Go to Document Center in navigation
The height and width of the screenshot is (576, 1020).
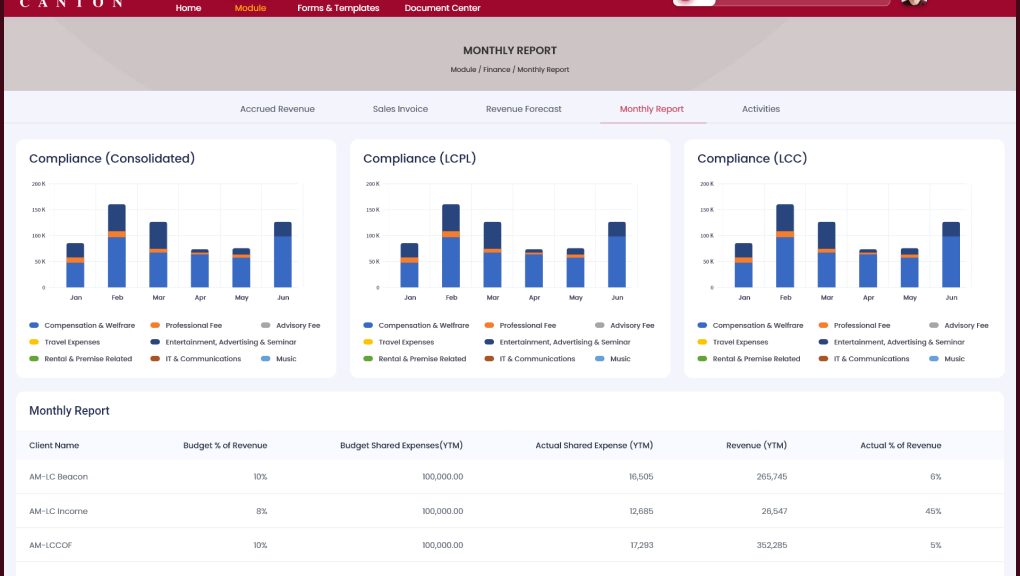pyautogui.click(x=442, y=8)
